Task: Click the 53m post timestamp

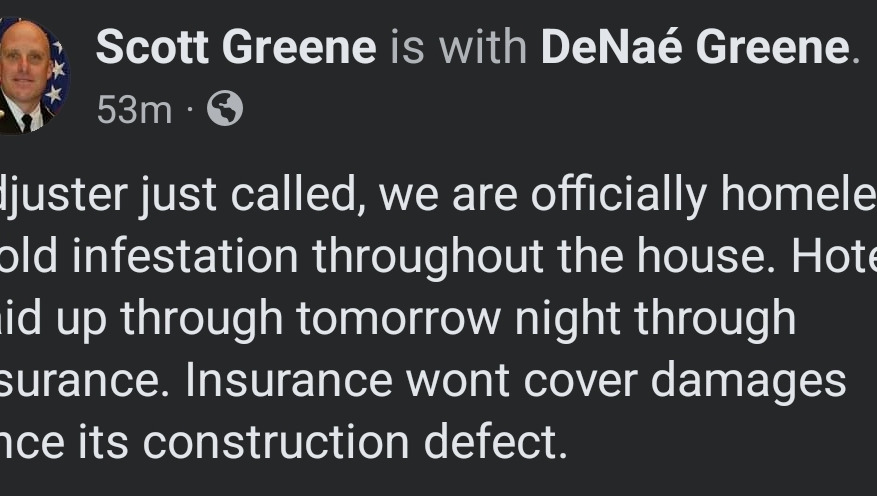Action: 134,109
